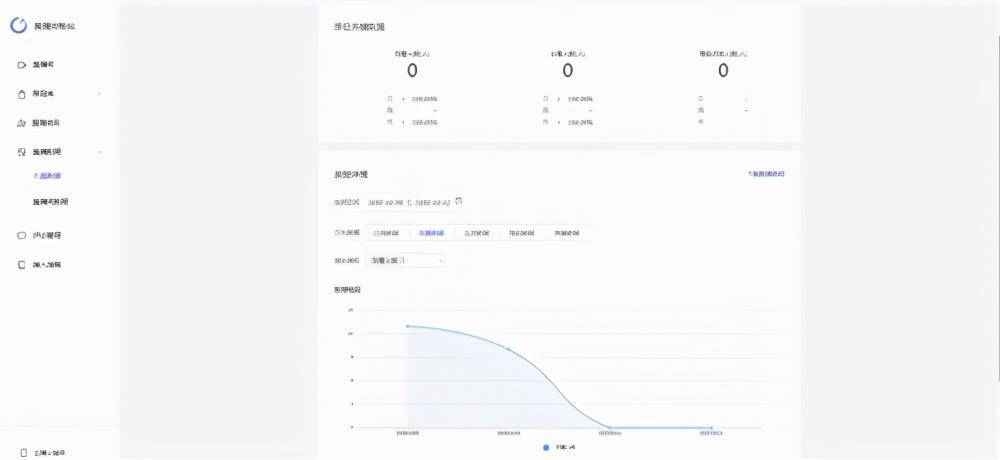Expand the chevron on the bag-icon sidebar item
1000x460 pixels.
[x=99, y=94]
